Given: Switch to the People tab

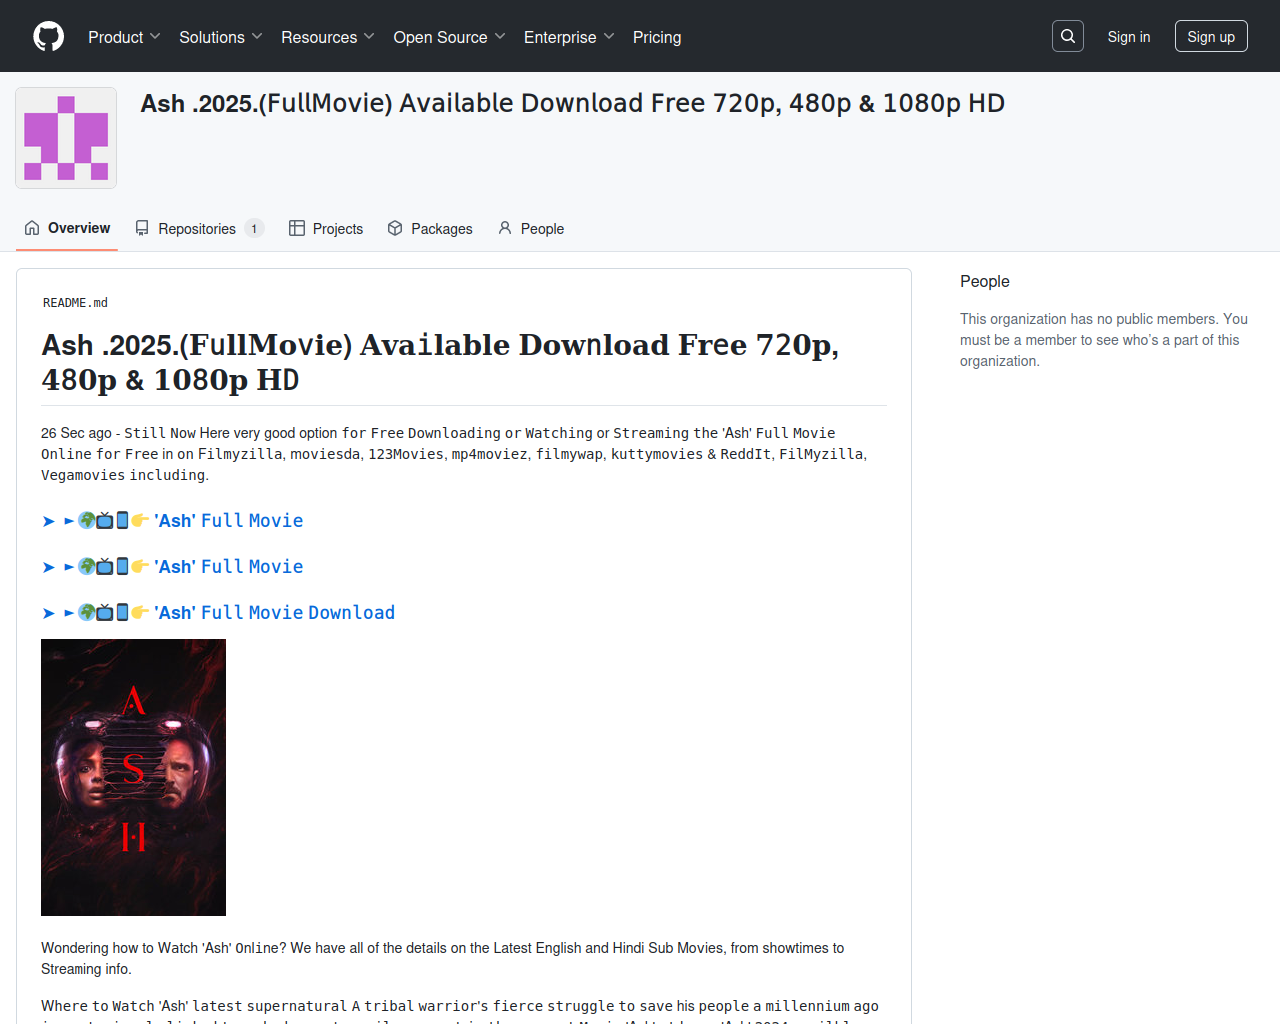Looking at the screenshot, I should pyautogui.click(x=531, y=228).
